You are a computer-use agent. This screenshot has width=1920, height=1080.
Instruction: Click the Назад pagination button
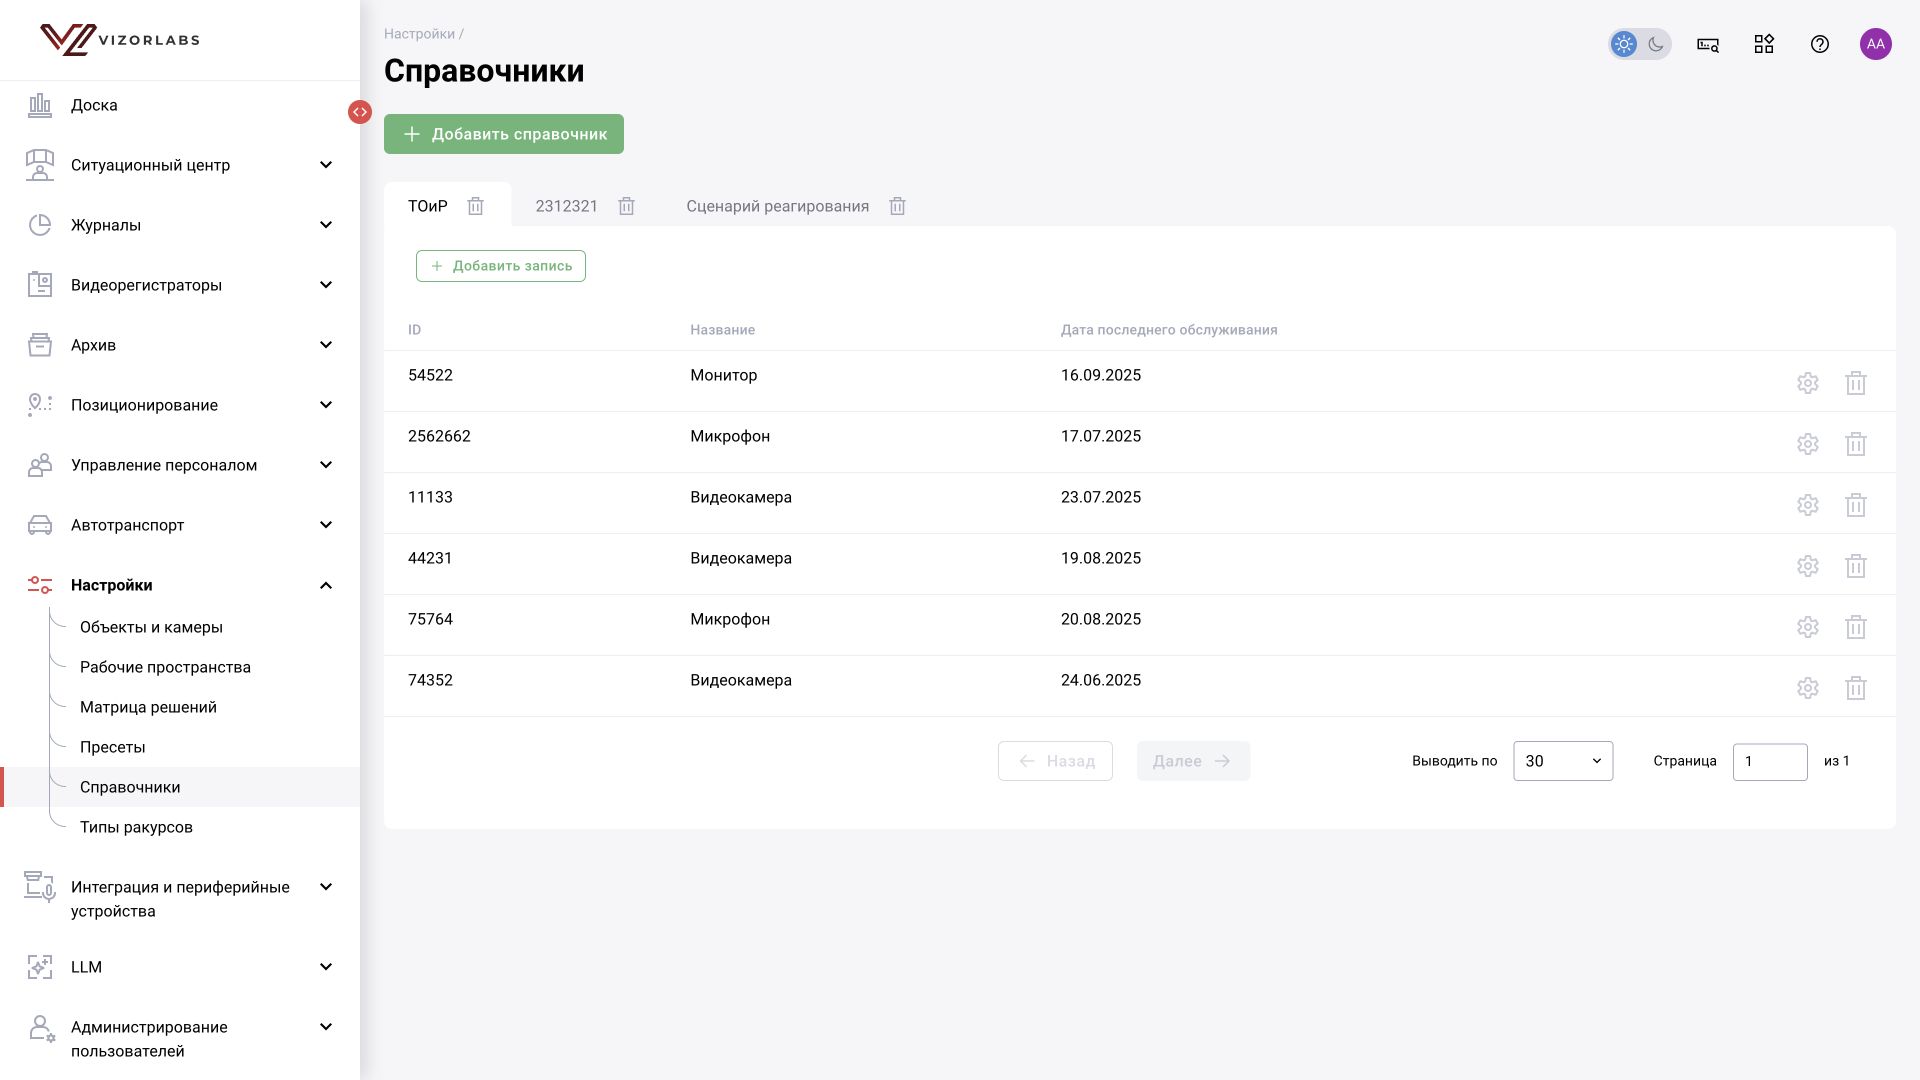click(1055, 761)
